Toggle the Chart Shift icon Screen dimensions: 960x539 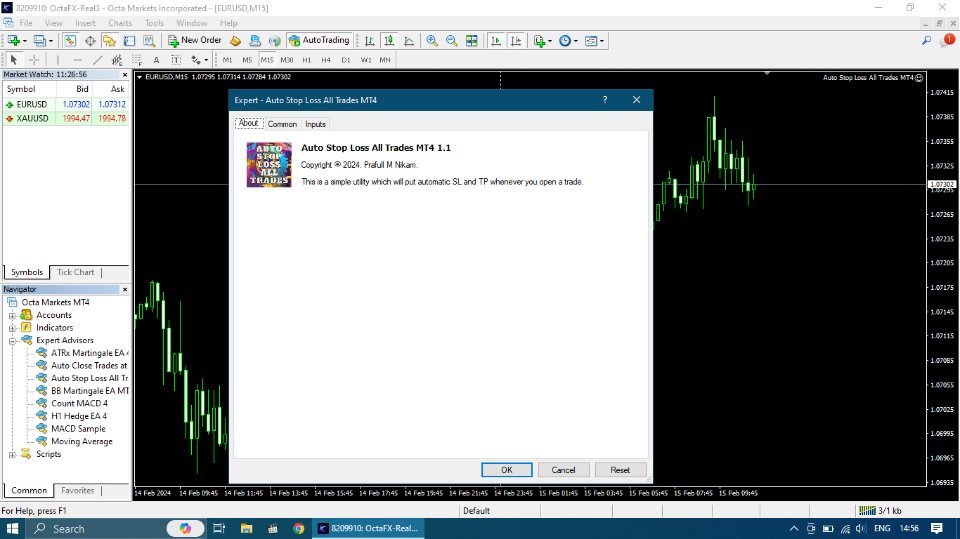click(516, 40)
